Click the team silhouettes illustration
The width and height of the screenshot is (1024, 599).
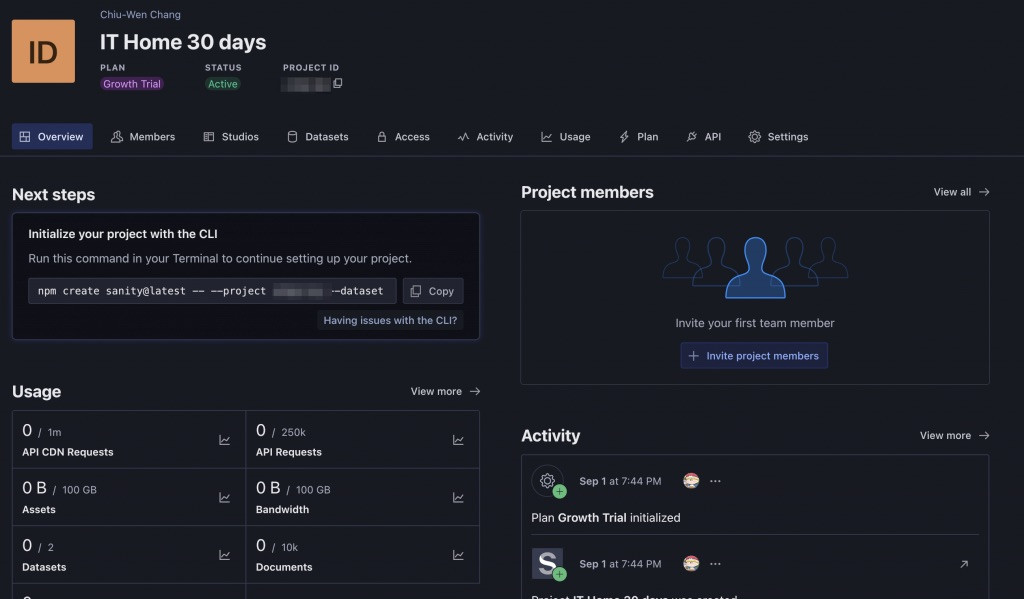click(755, 267)
